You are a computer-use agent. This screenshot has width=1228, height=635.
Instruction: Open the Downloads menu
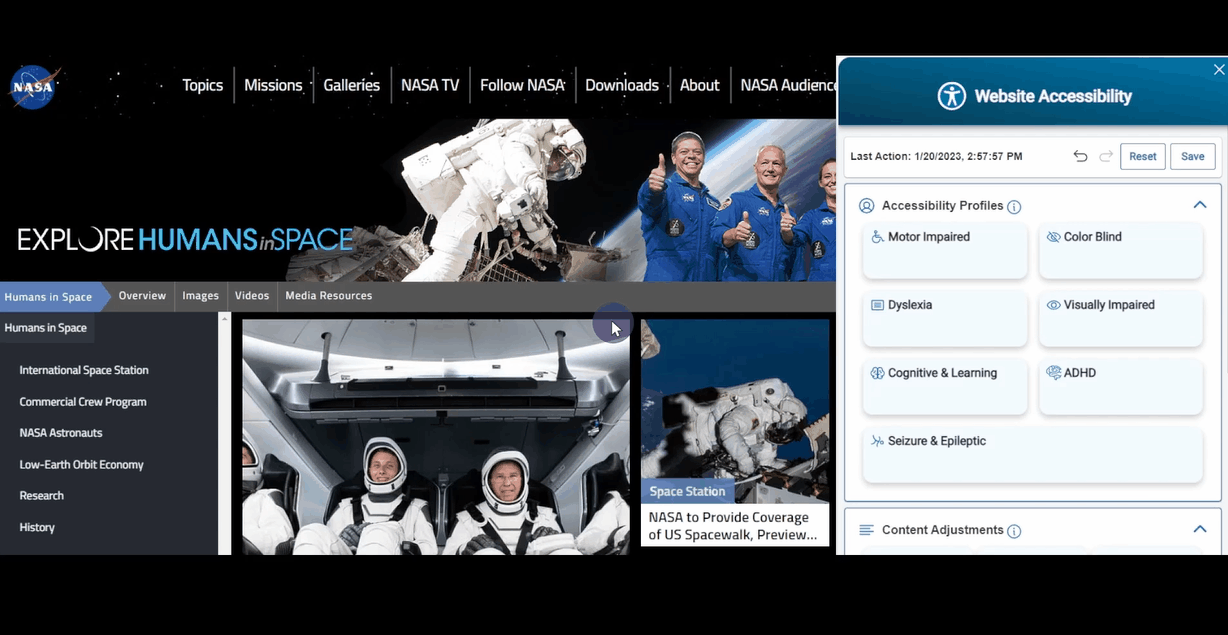(622, 85)
